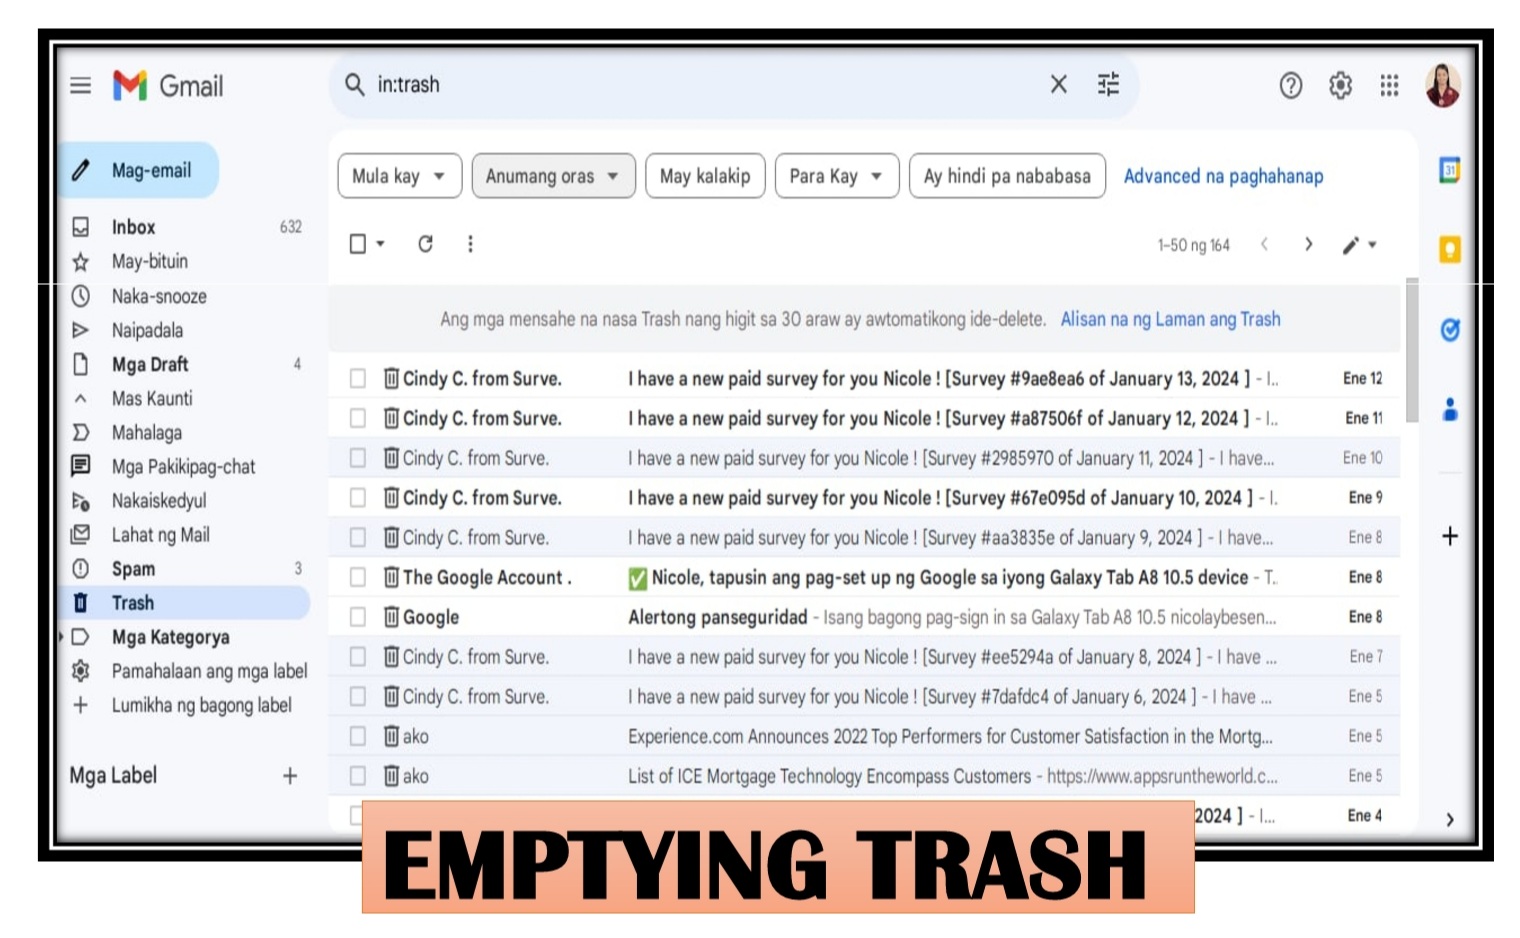This screenshot has width=1520, height=938.
Task: Click the Mag-email compose button
Action: [x=140, y=170]
